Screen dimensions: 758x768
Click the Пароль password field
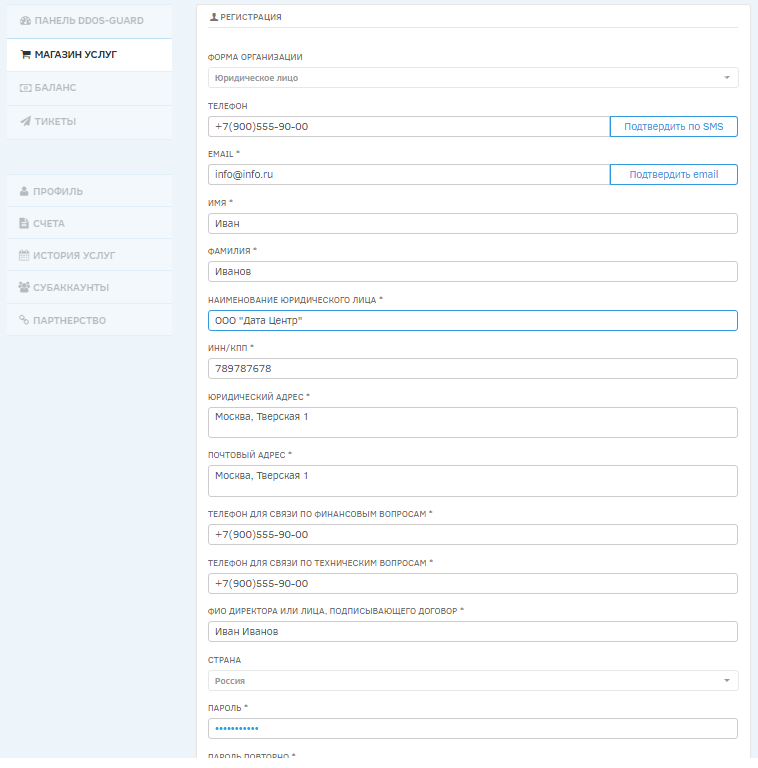pos(472,729)
